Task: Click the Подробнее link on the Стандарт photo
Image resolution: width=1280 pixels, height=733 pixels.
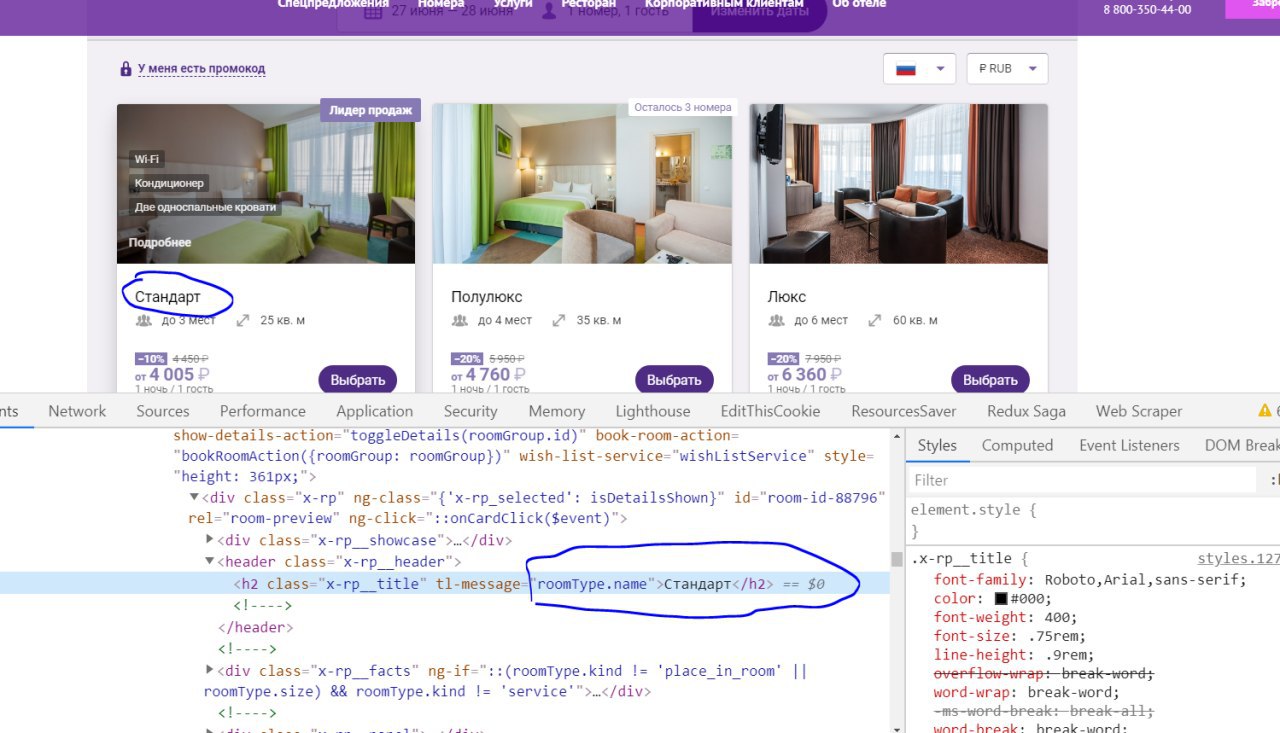Action: 160,243
